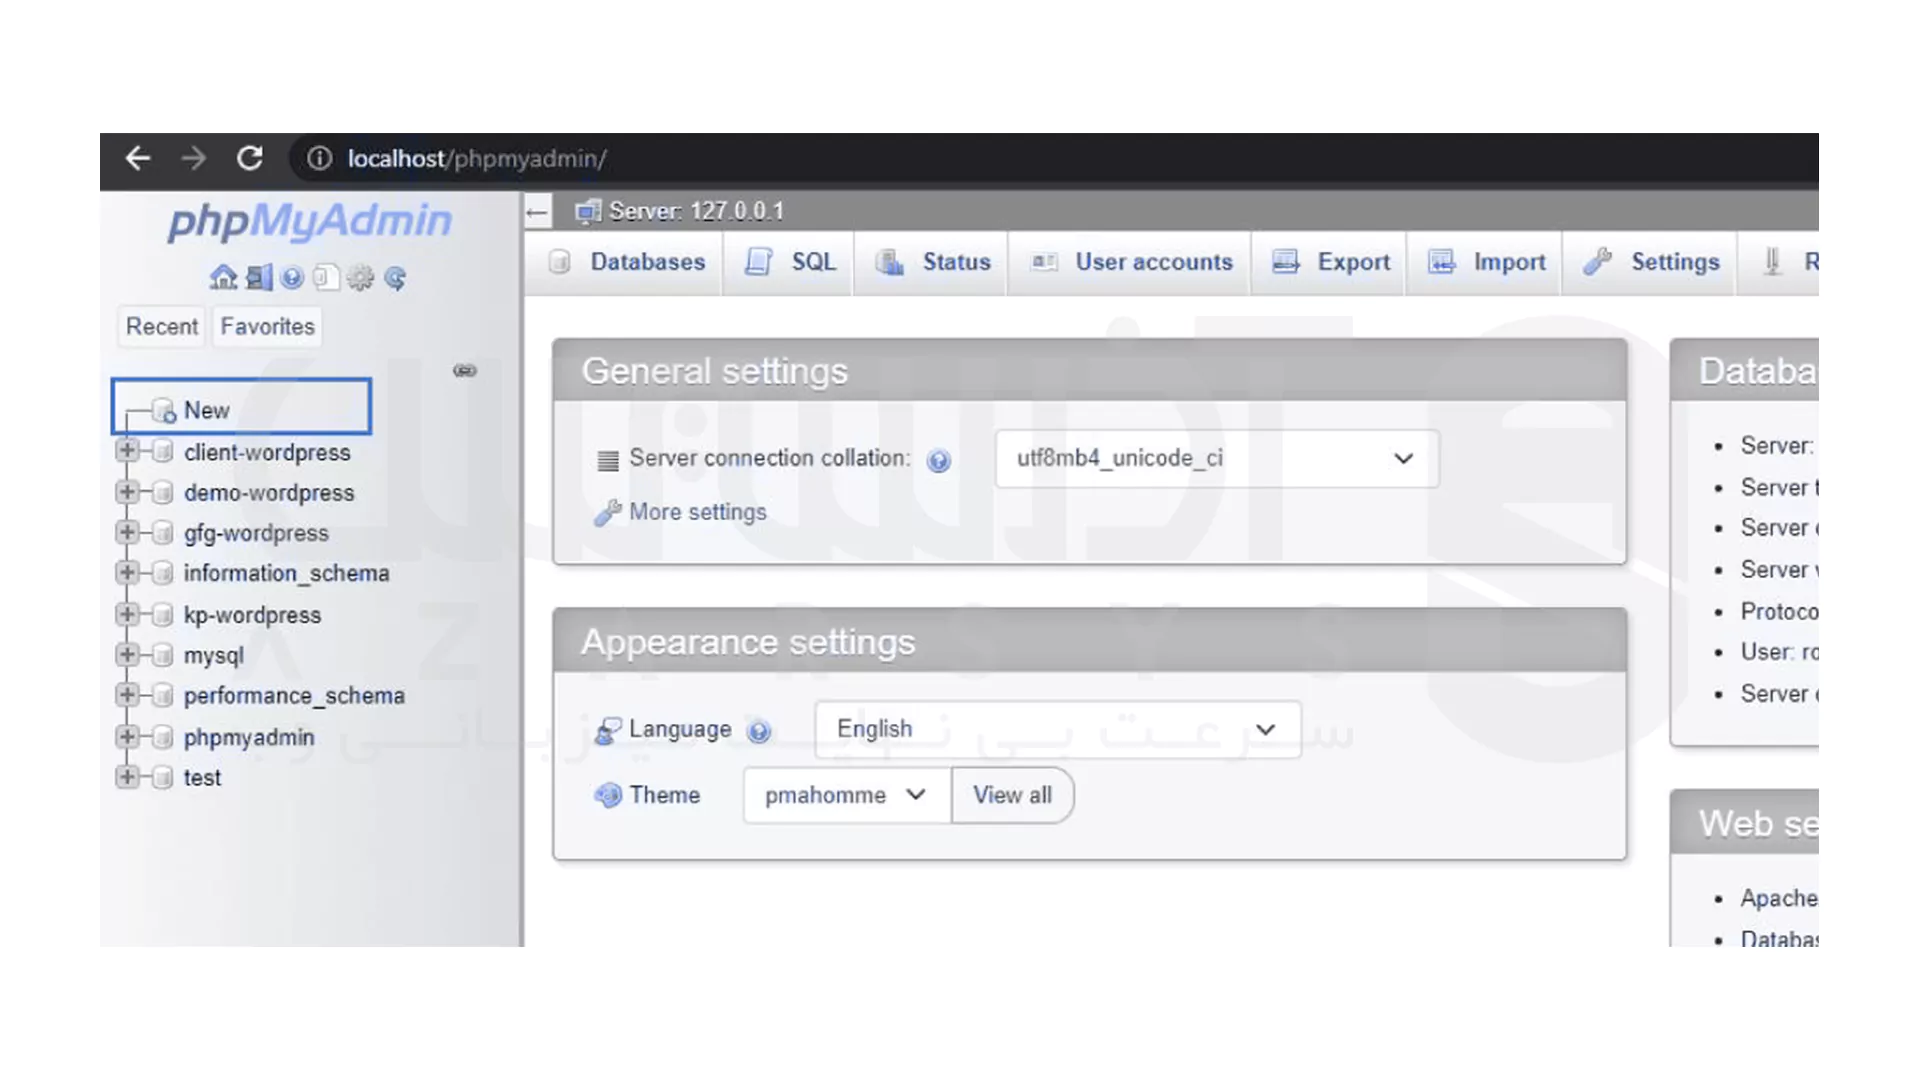This screenshot has height=1080, width=1920.
Task: Open phpMyAdmin documentation blue question icon in sidebar
Action: [292, 277]
